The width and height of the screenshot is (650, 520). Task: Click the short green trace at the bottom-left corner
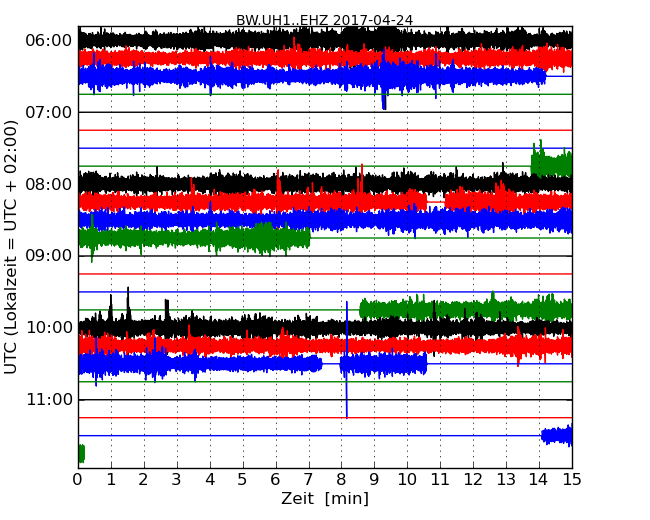[81, 453]
